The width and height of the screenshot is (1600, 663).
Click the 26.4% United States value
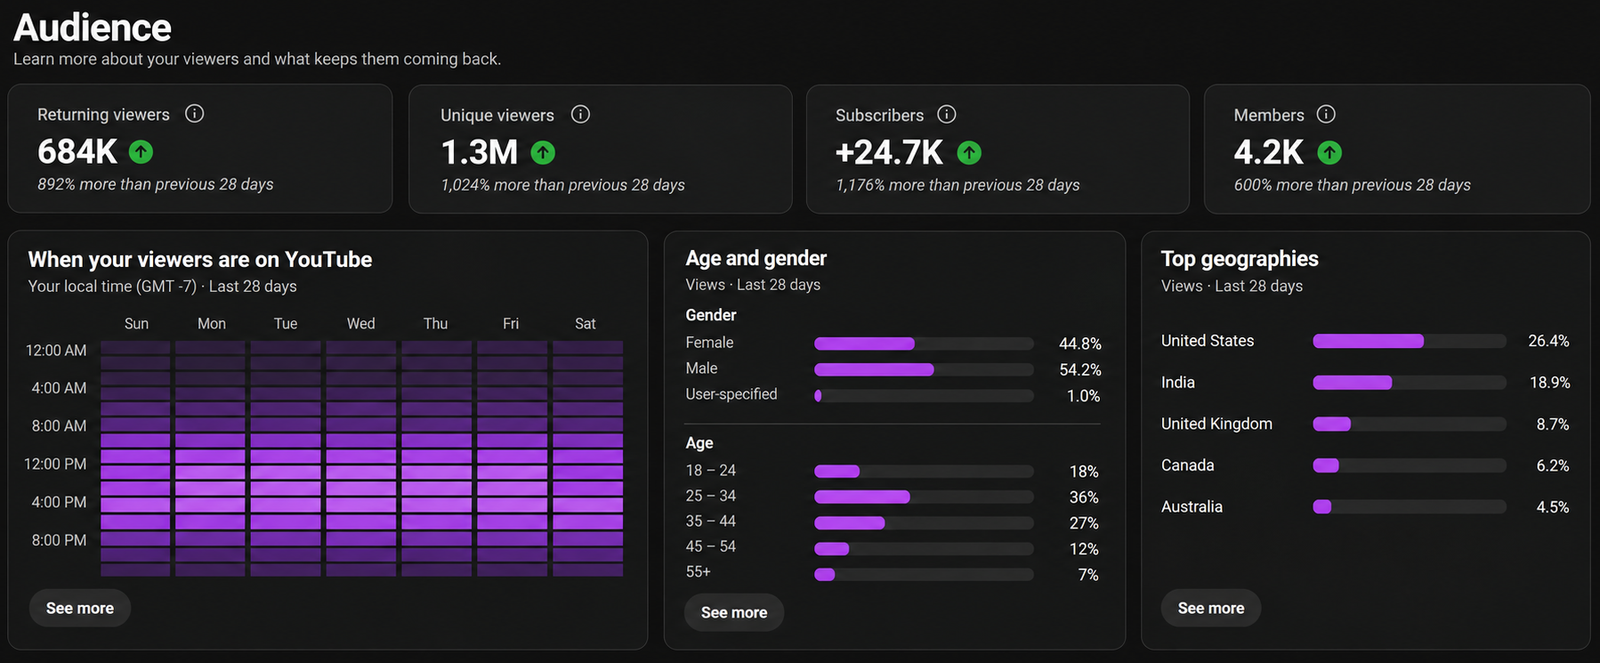tap(1548, 341)
